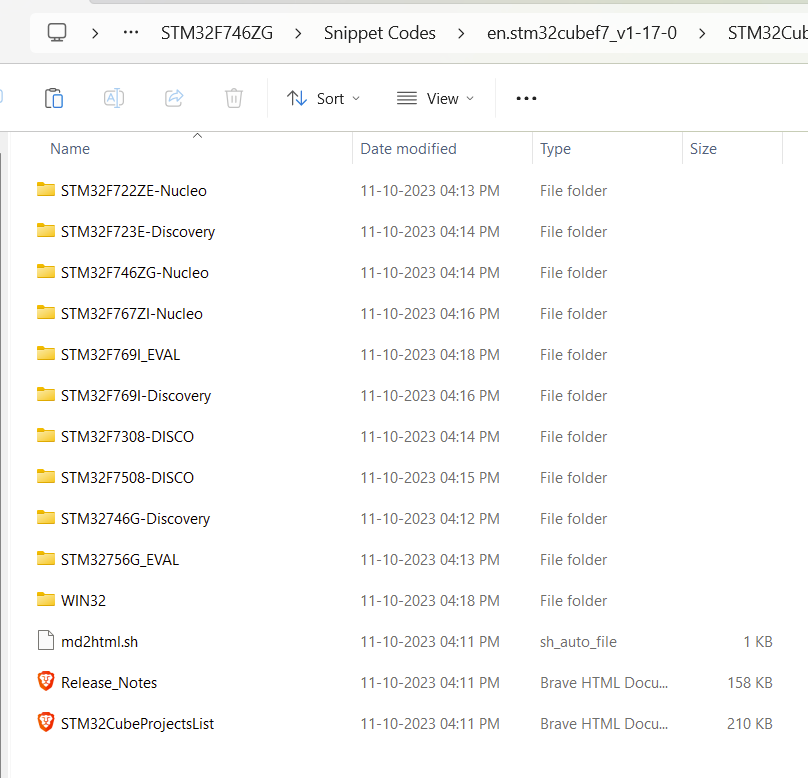
Task: Select the STM32F746ZG-Nucleo folder
Action: click(134, 273)
